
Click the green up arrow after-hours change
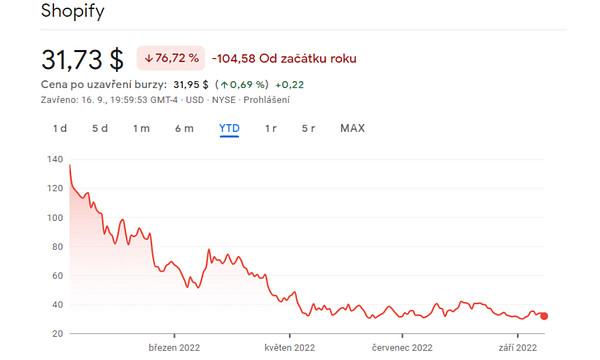click(x=242, y=85)
